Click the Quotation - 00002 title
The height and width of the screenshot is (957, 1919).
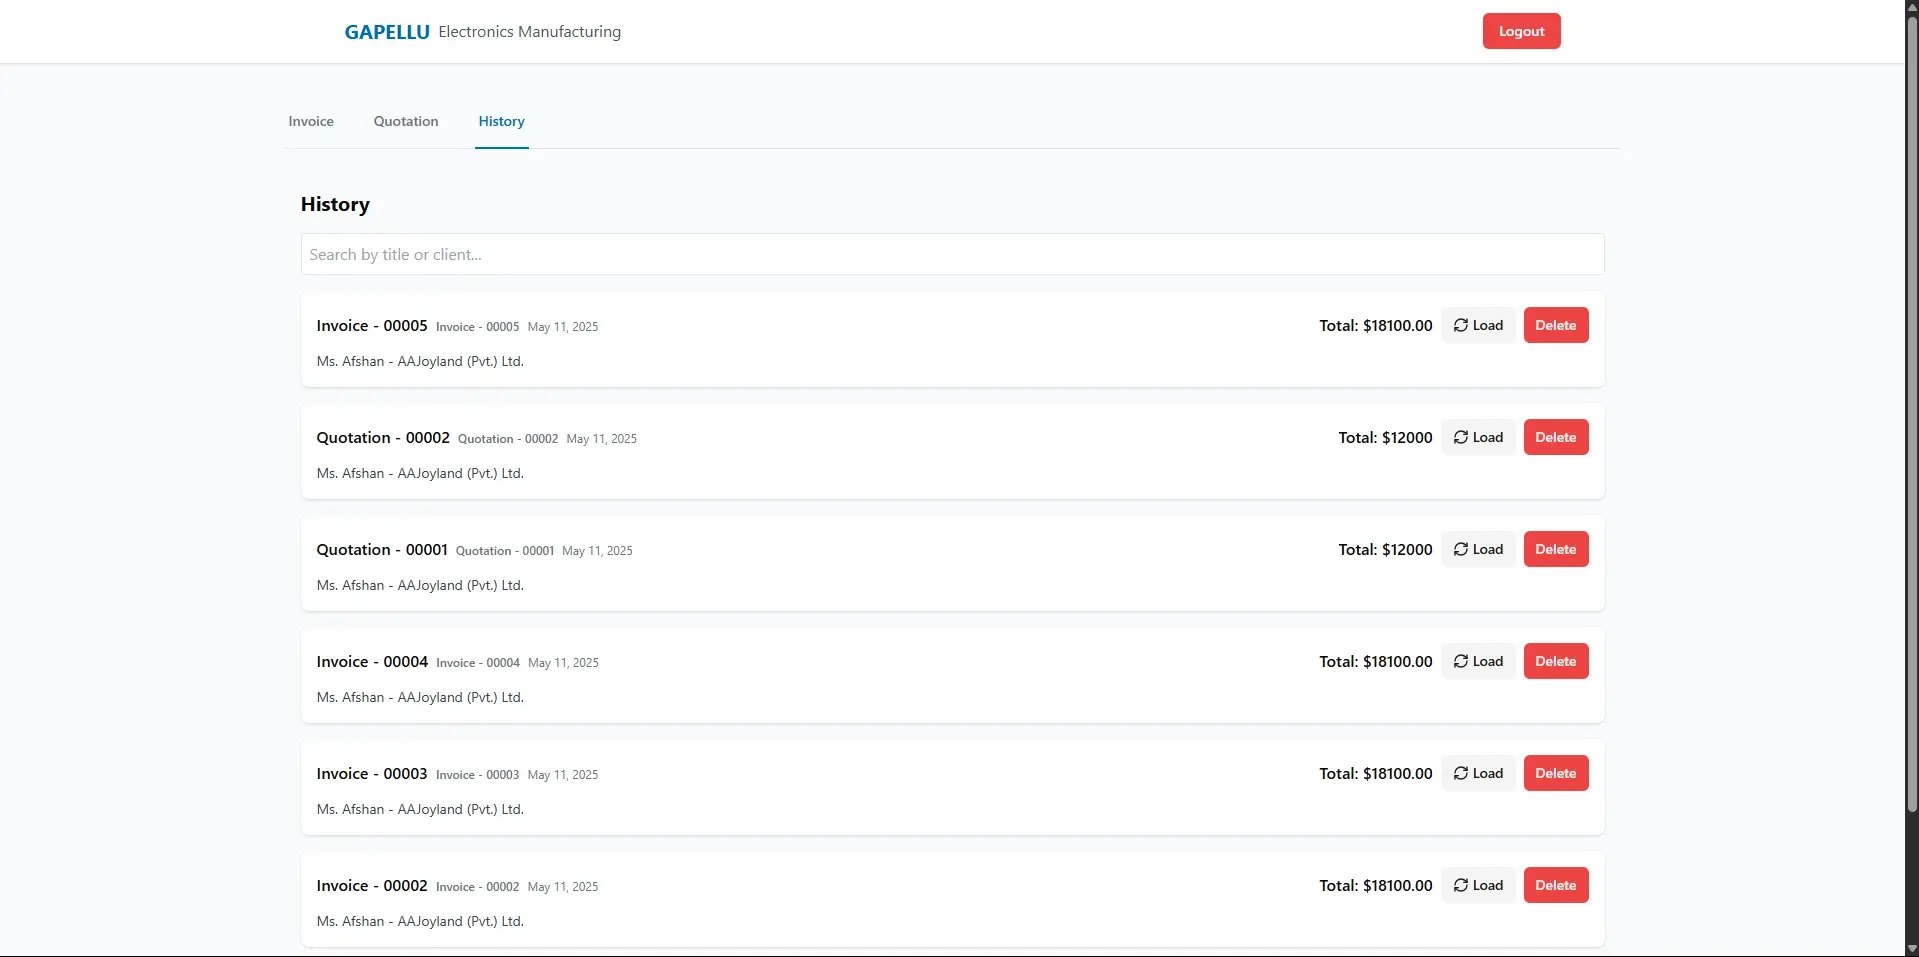click(383, 437)
